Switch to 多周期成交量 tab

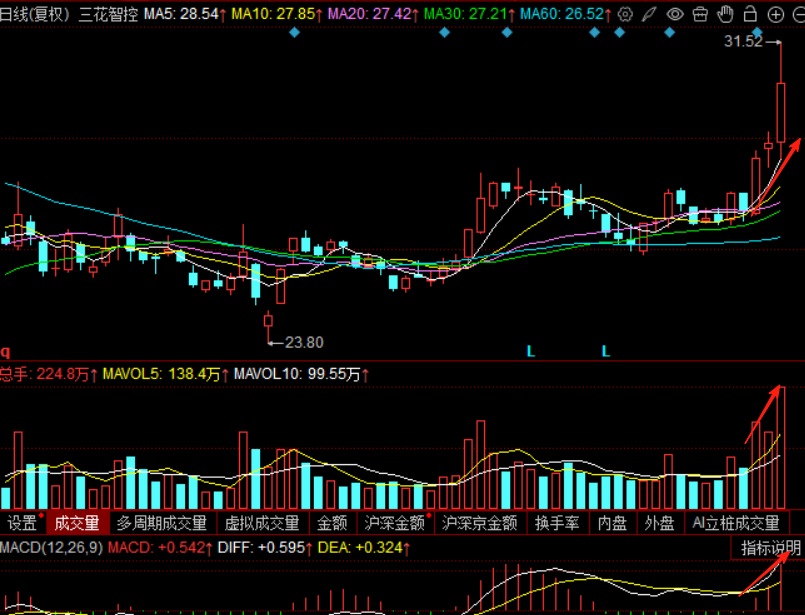pyautogui.click(x=162, y=523)
